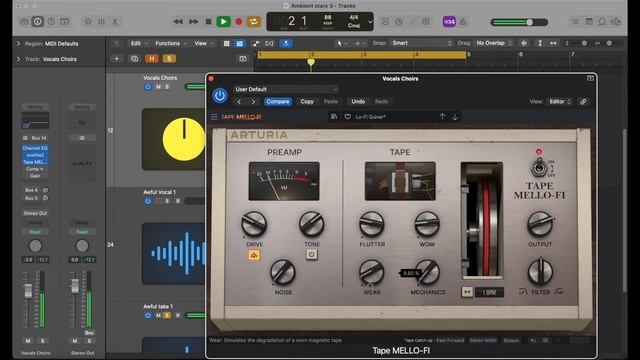Open the Edit menu in Tracks area
The height and width of the screenshot is (360, 640).
[x=139, y=43]
